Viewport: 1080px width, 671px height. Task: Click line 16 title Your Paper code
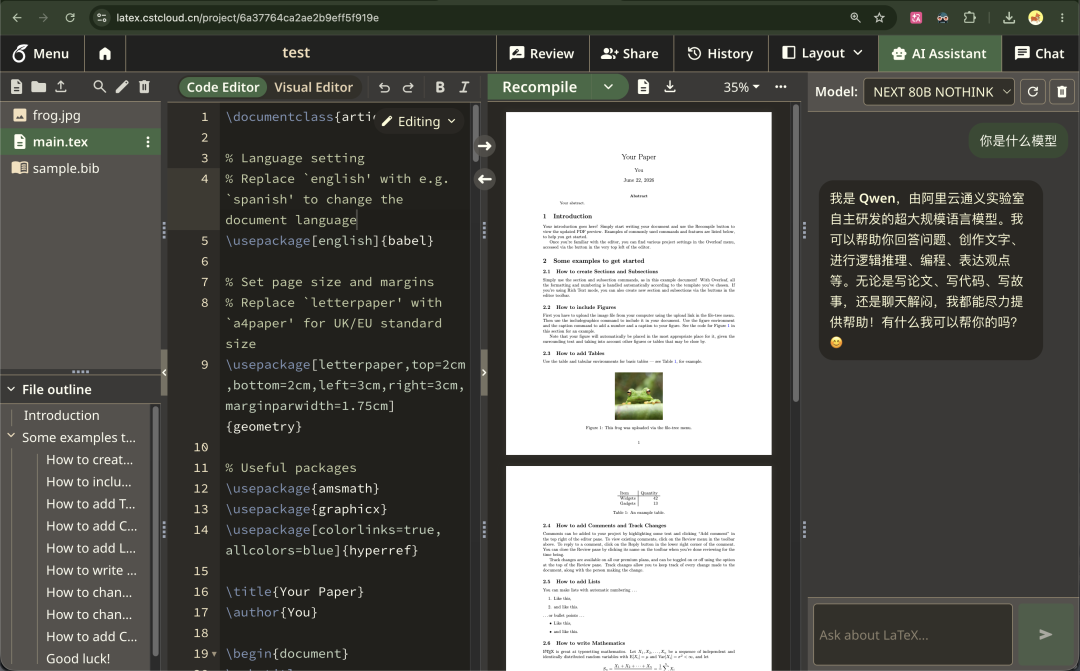point(295,592)
